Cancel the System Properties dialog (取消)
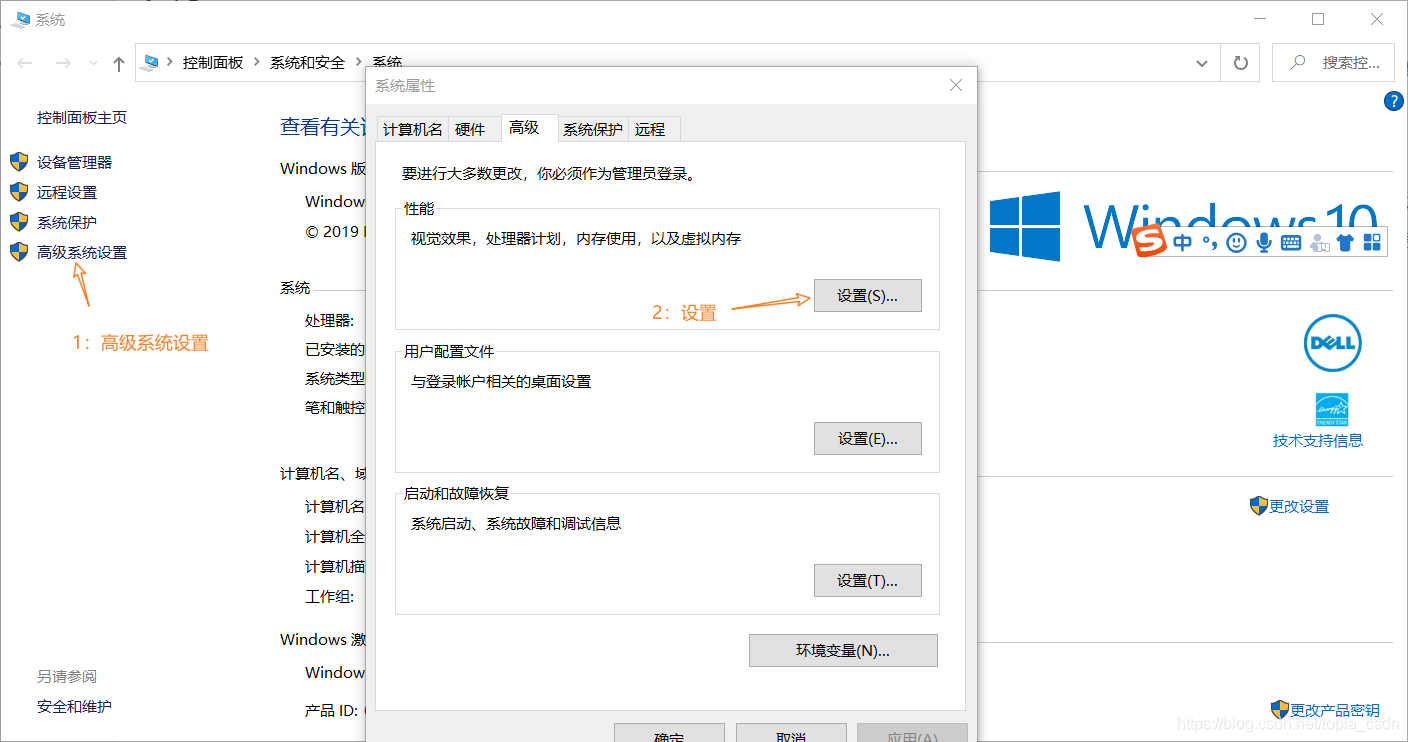This screenshot has height=742, width=1408. [x=791, y=733]
